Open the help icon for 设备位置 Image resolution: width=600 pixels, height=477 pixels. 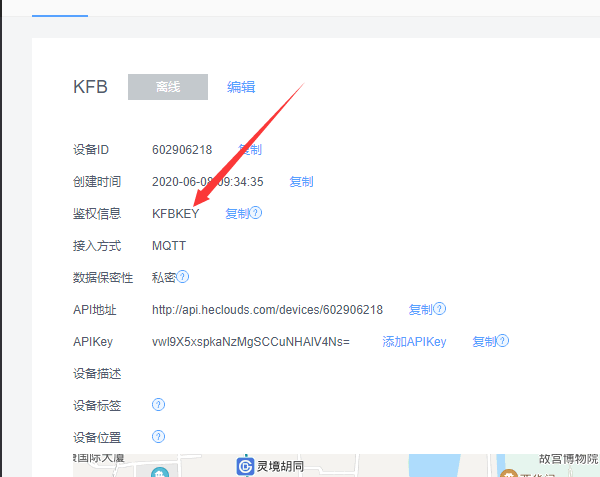[158, 436]
